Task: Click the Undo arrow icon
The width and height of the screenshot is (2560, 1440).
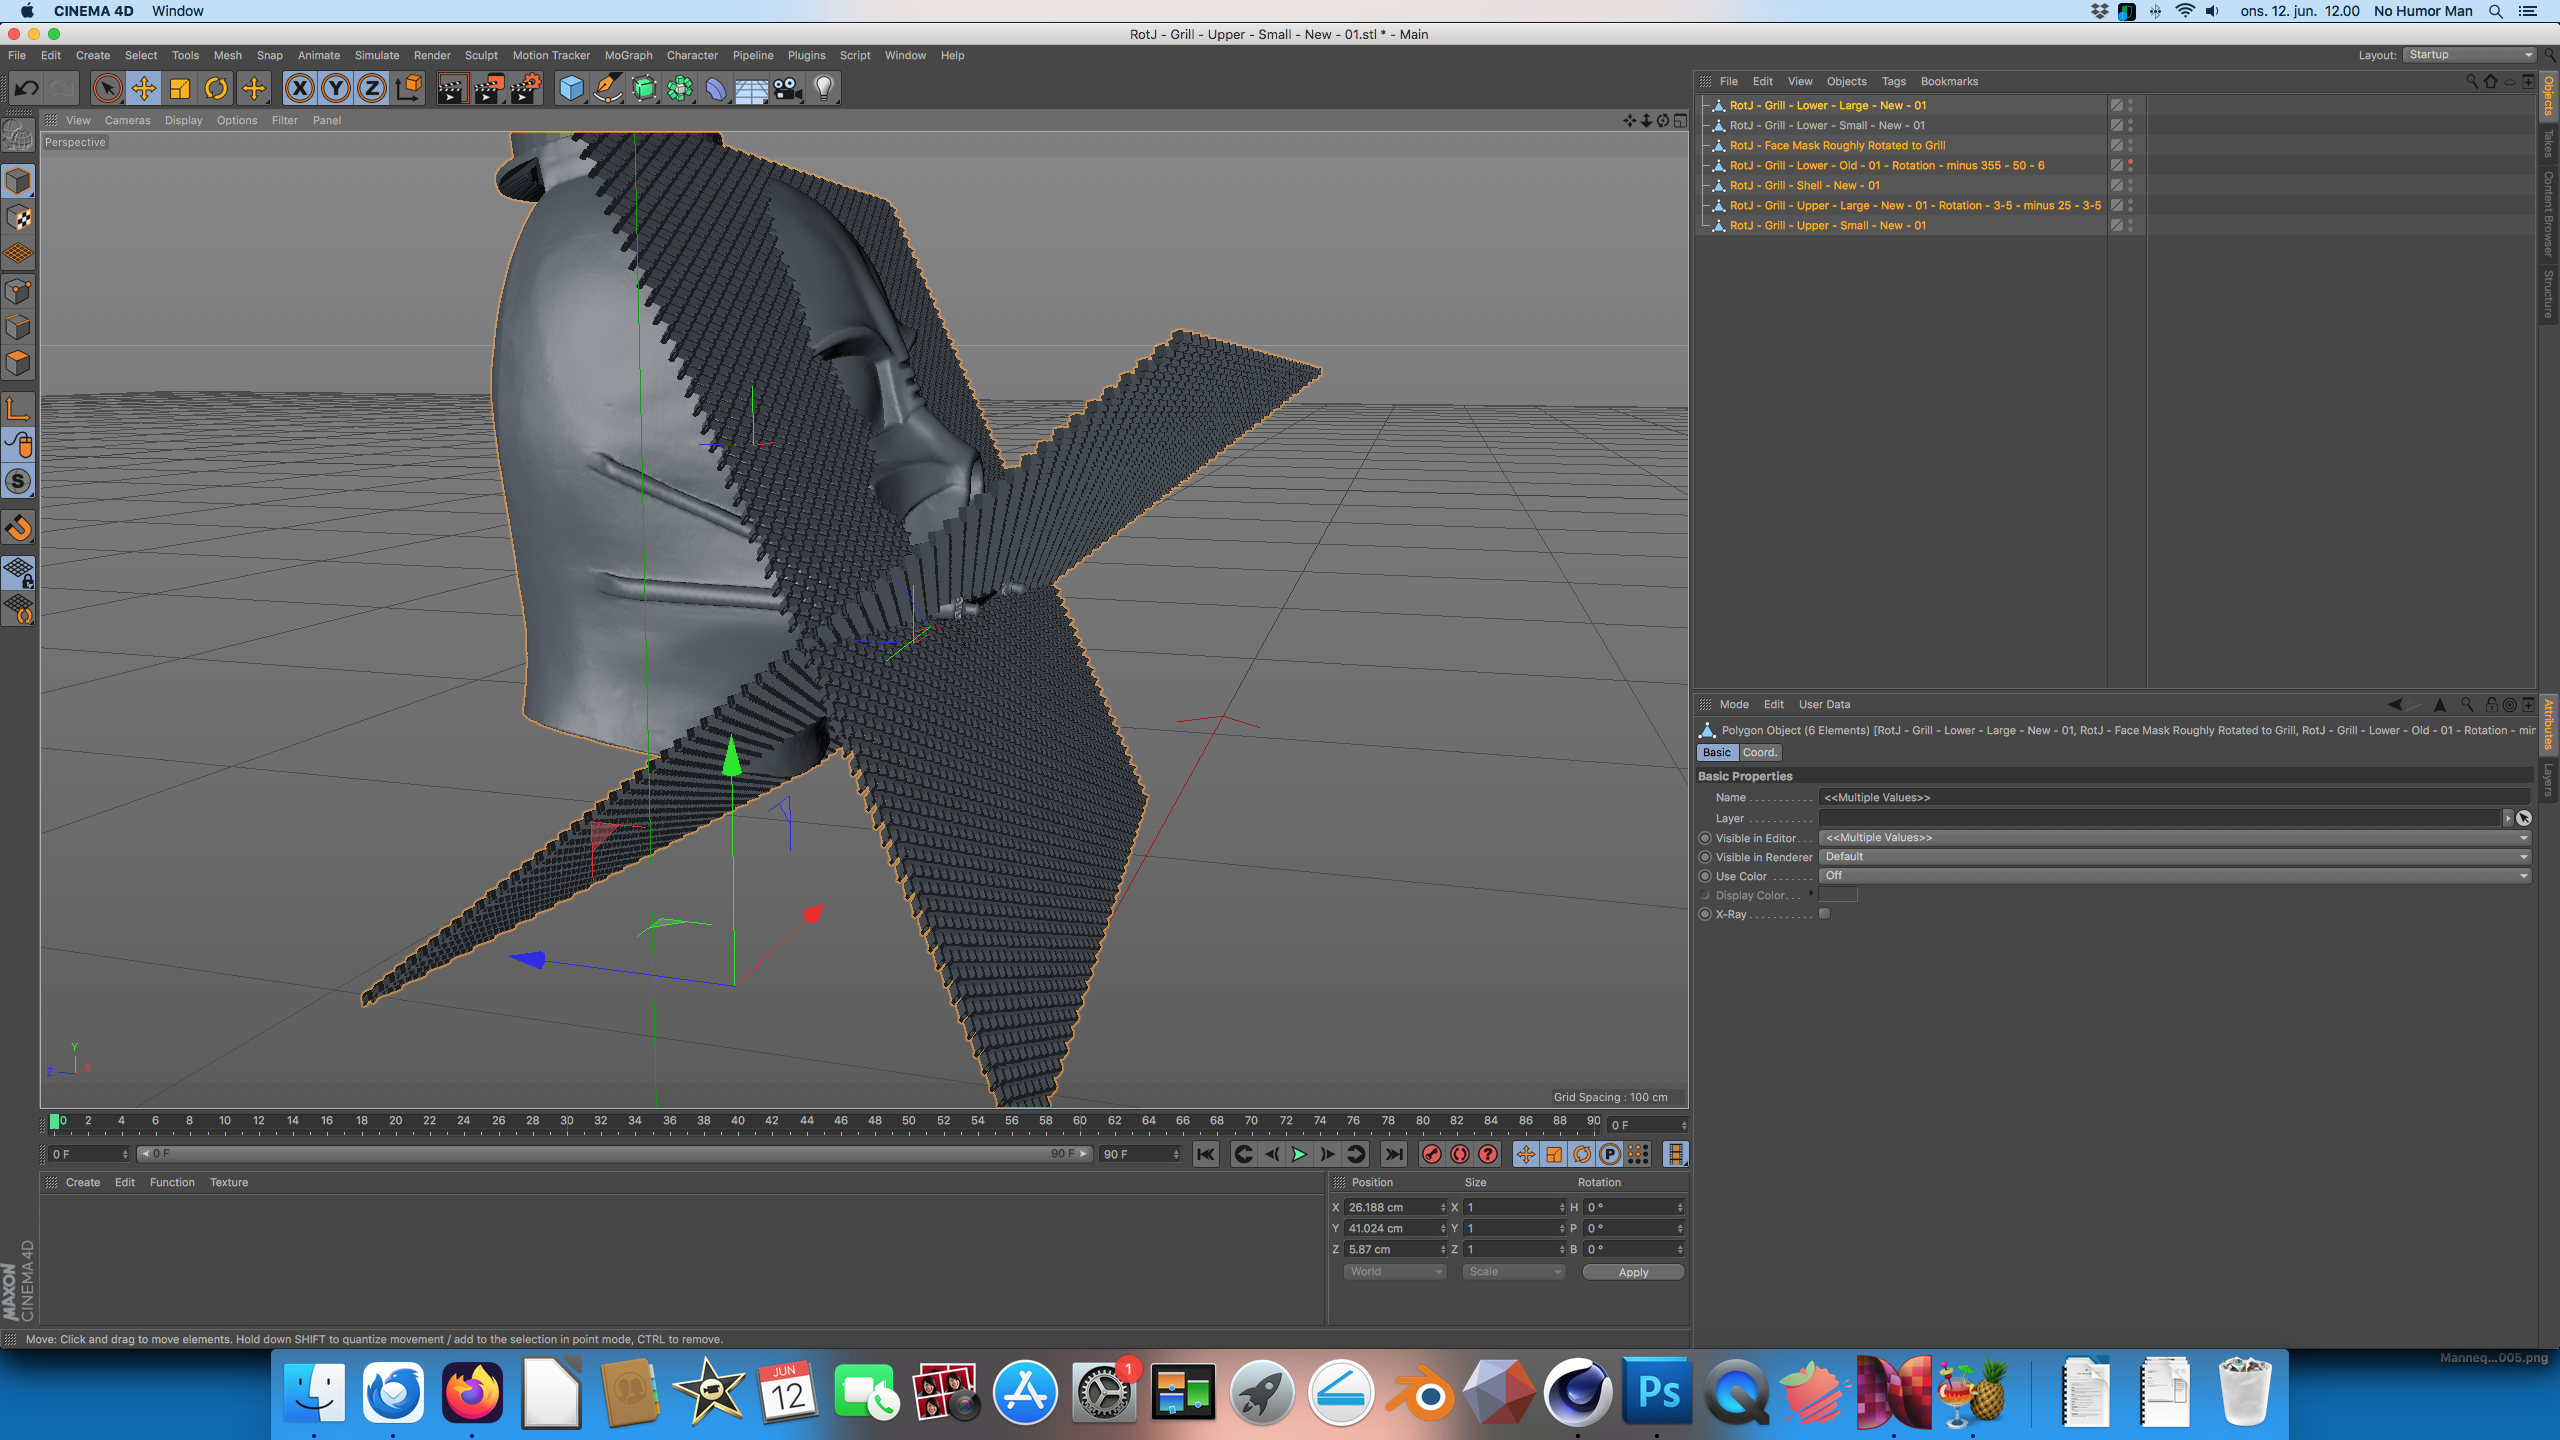Action: click(x=27, y=89)
